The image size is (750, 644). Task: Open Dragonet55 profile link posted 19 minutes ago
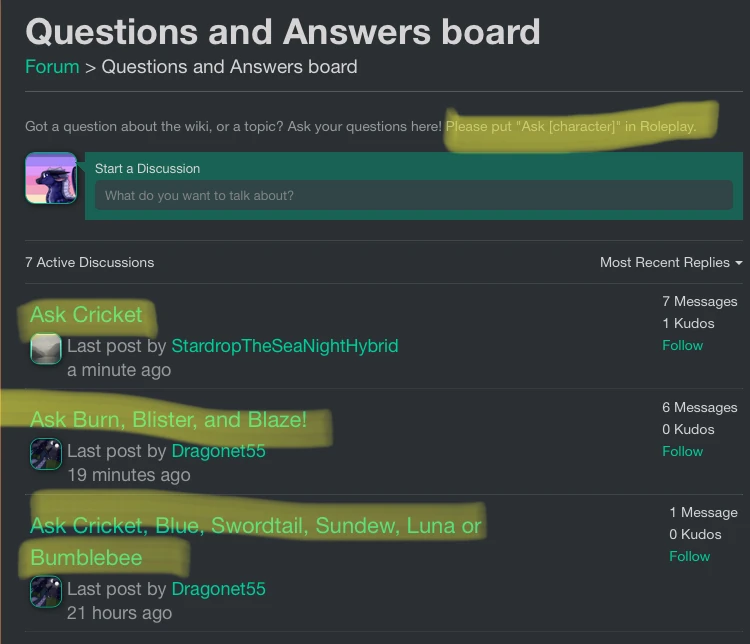coord(218,451)
